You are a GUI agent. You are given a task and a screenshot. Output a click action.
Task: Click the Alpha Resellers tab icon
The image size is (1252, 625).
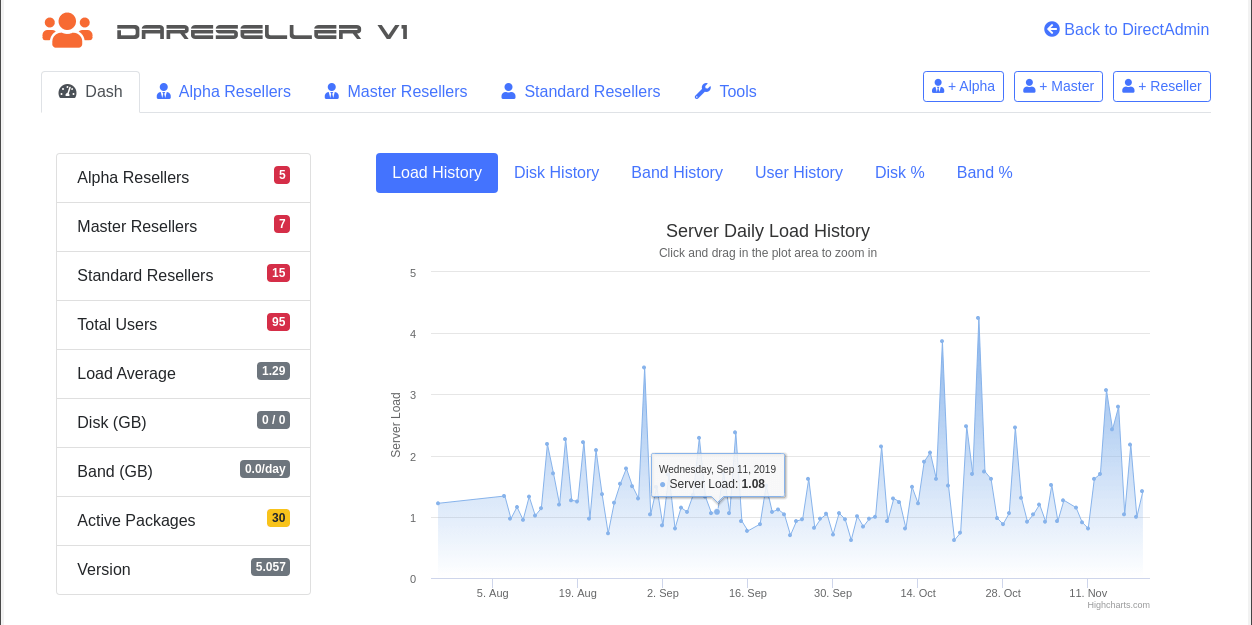[x=164, y=91]
